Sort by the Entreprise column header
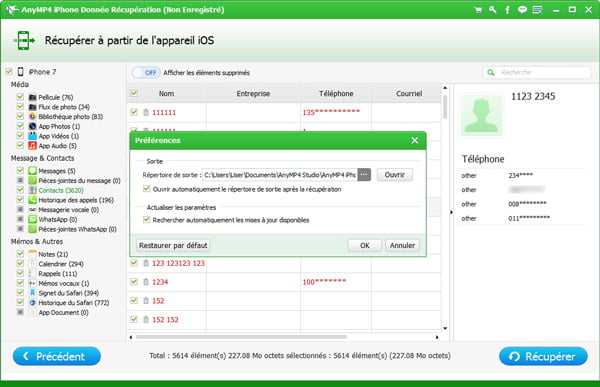 click(253, 93)
